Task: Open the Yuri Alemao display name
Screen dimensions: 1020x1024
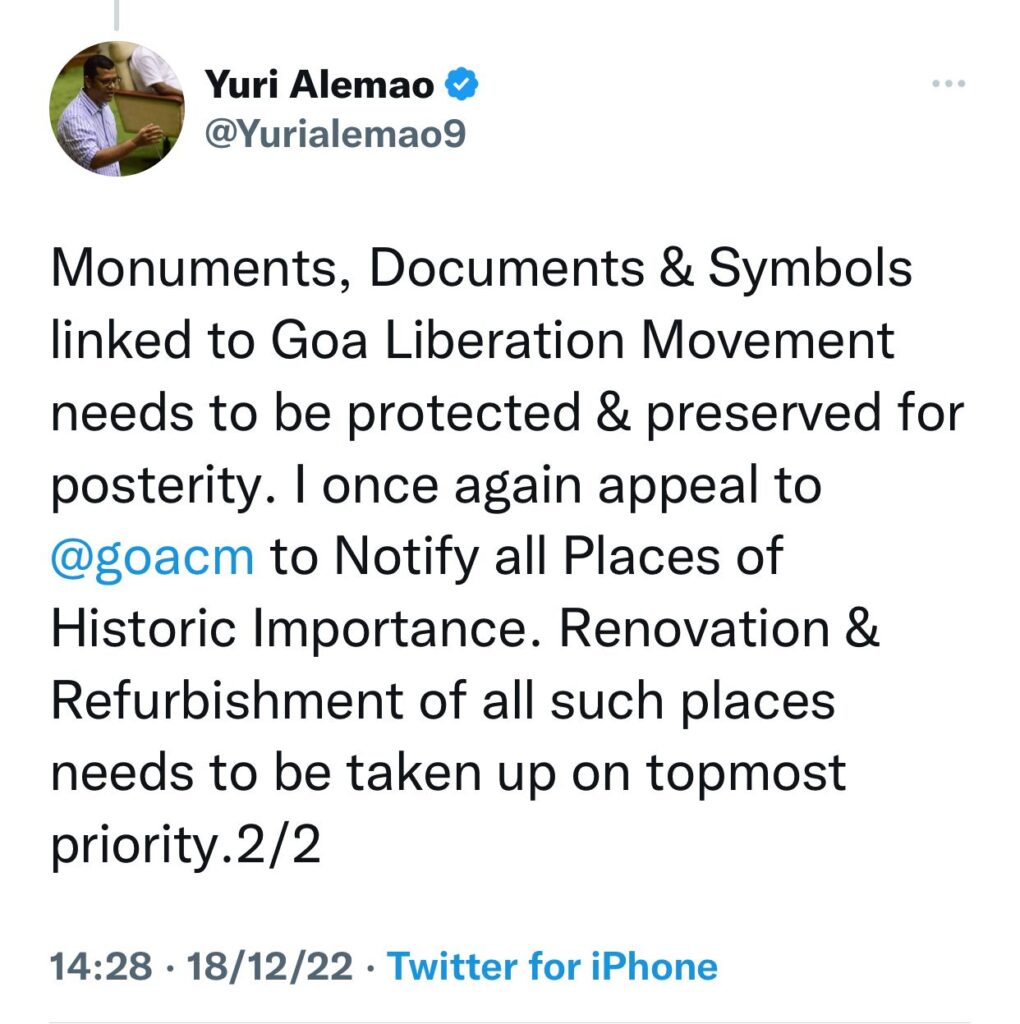Action: tap(319, 85)
